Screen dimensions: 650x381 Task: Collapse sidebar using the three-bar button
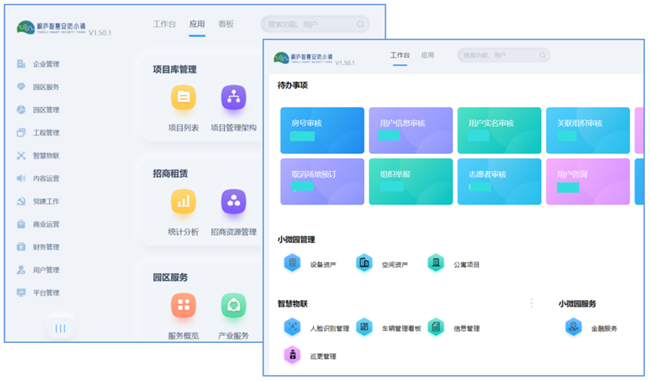click(x=60, y=328)
